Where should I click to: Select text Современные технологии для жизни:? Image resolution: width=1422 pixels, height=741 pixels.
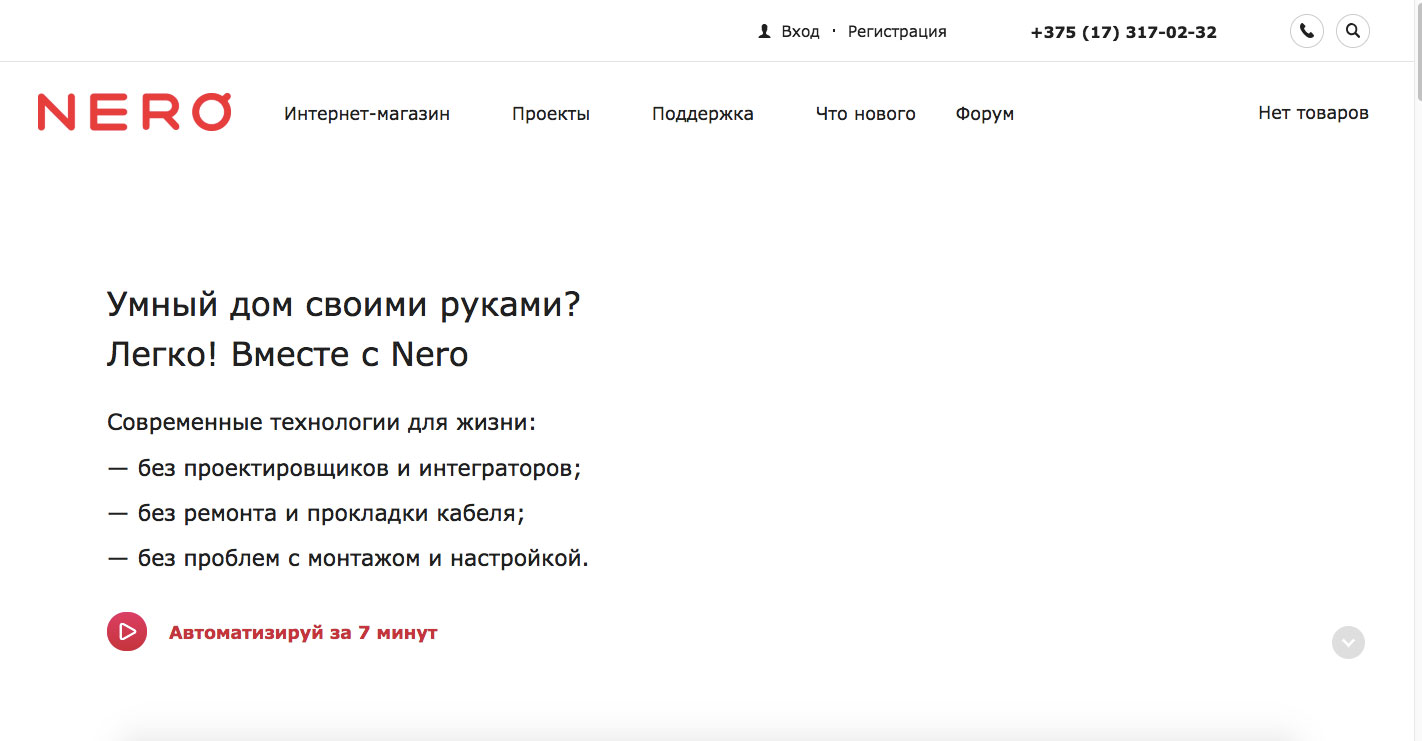coord(322,423)
